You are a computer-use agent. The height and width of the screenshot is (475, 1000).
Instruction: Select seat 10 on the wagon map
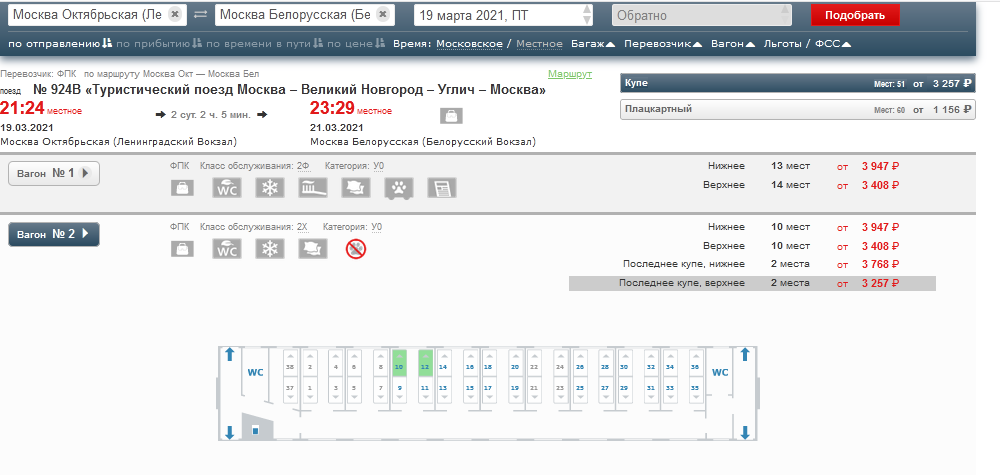(398, 367)
